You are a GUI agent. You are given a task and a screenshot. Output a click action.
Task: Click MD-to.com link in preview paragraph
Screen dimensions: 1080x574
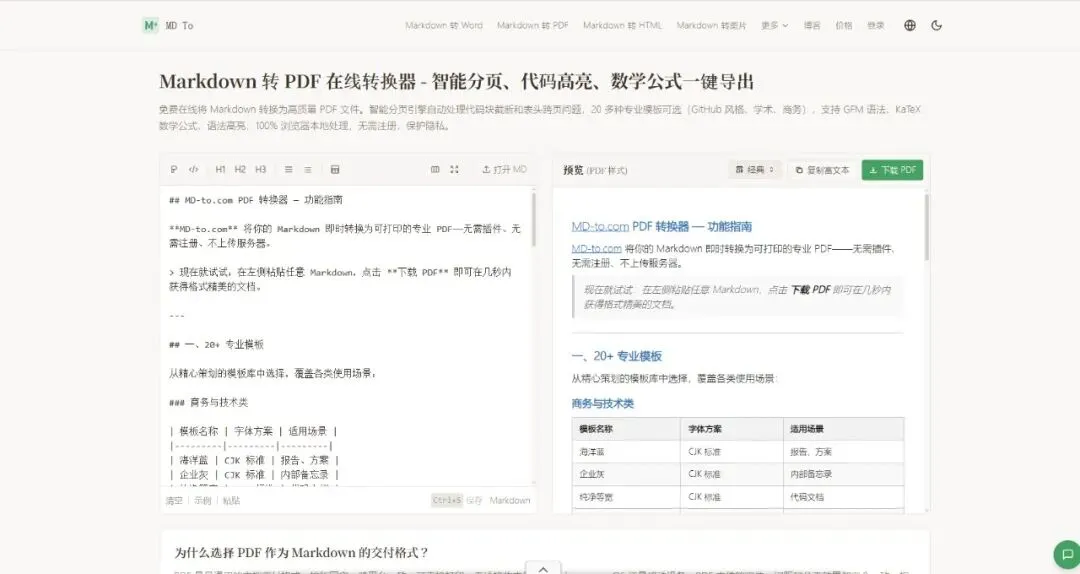(596, 249)
